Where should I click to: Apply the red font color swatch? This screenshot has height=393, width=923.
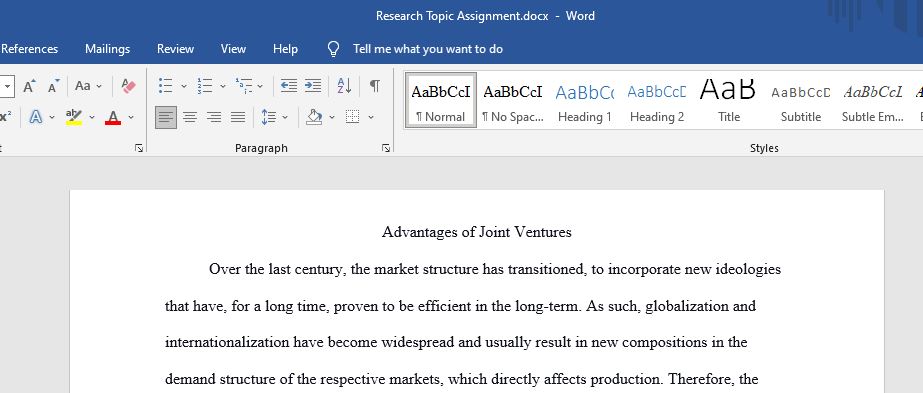pyautogui.click(x=113, y=117)
